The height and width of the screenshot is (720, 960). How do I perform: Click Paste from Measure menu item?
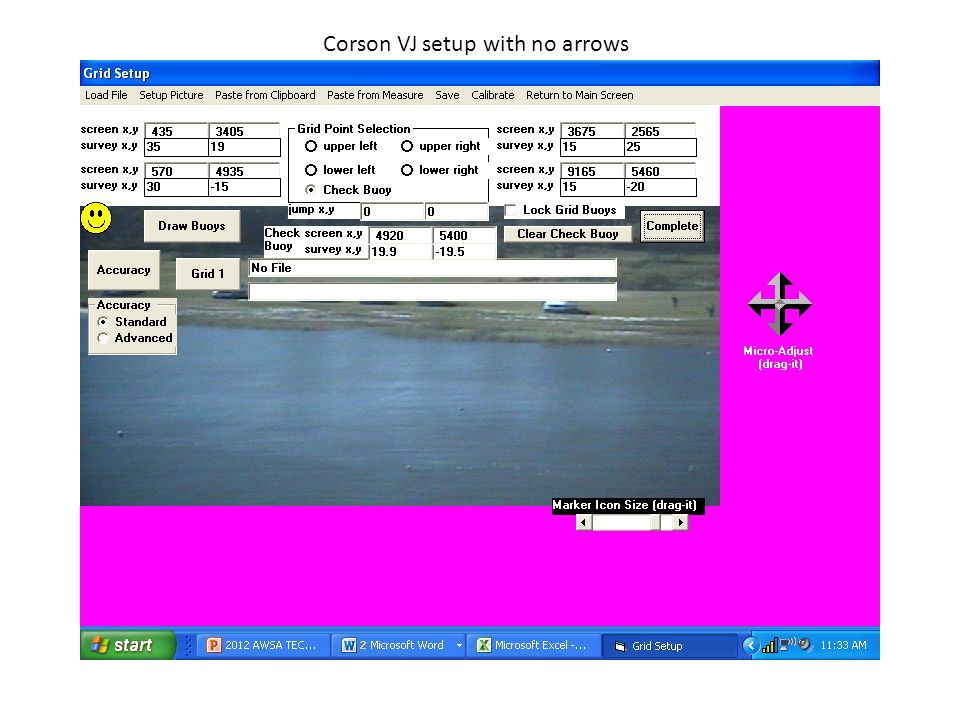(x=375, y=95)
